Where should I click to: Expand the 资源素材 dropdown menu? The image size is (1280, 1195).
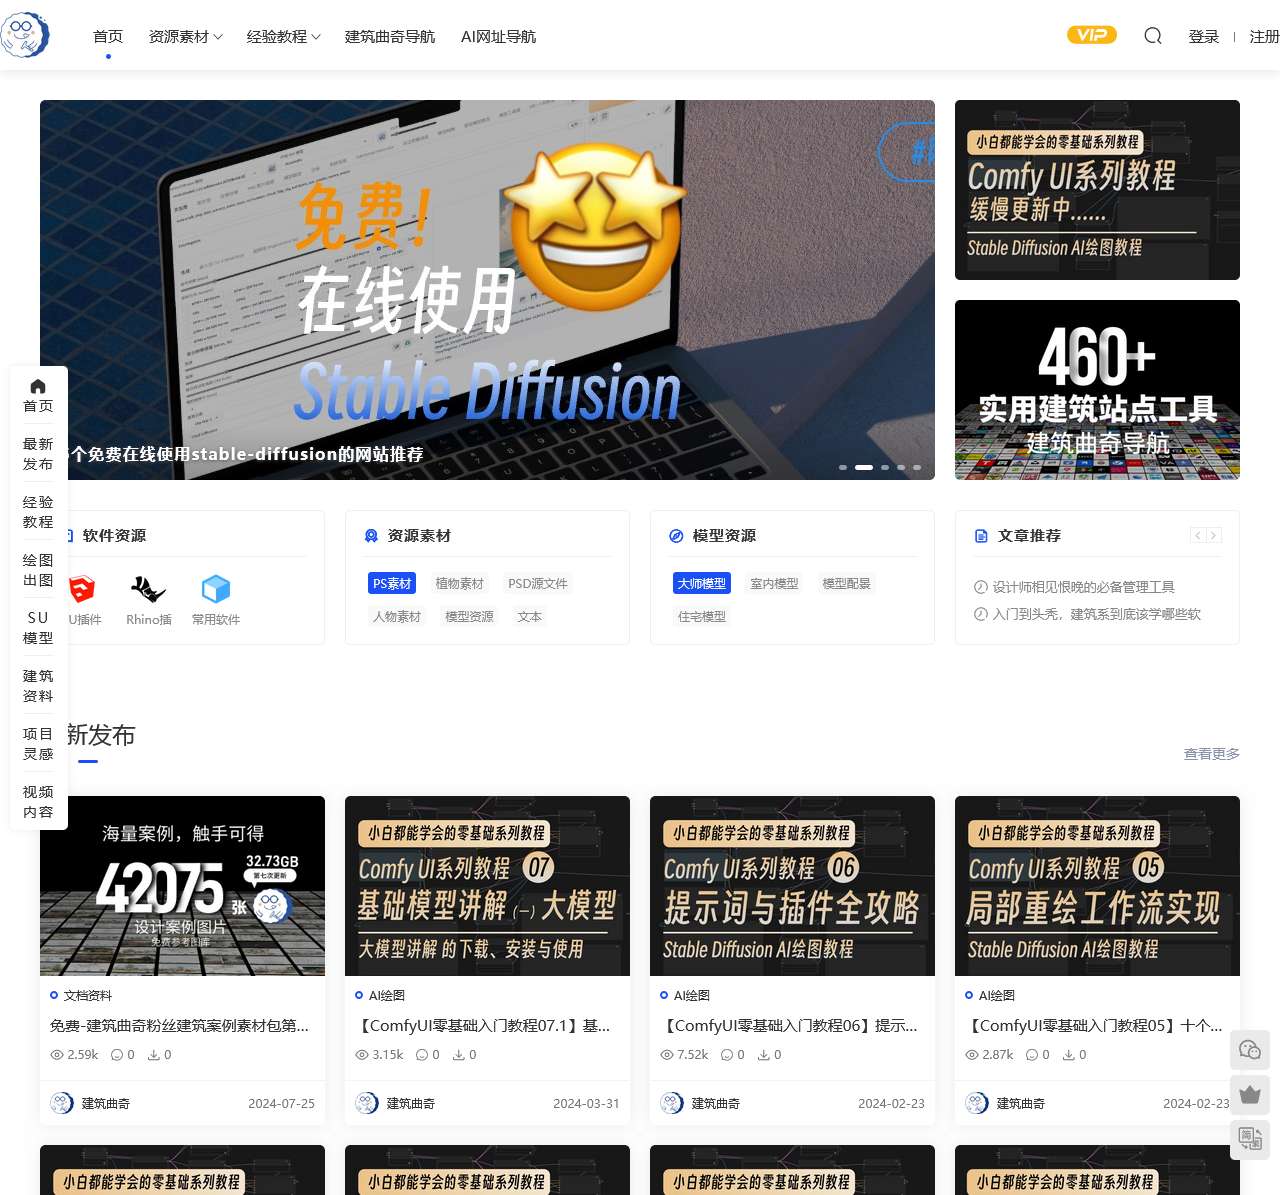click(185, 37)
